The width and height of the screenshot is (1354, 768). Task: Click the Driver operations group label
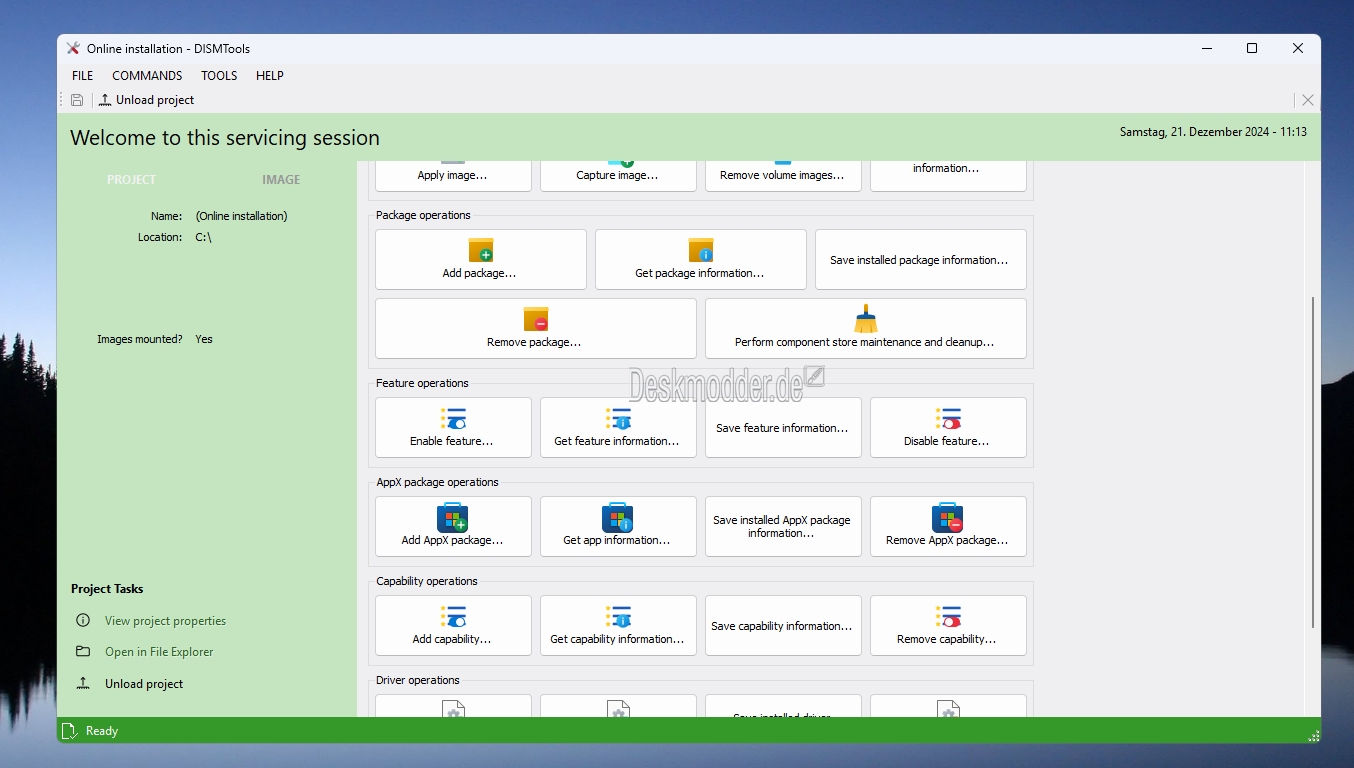tap(418, 680)
